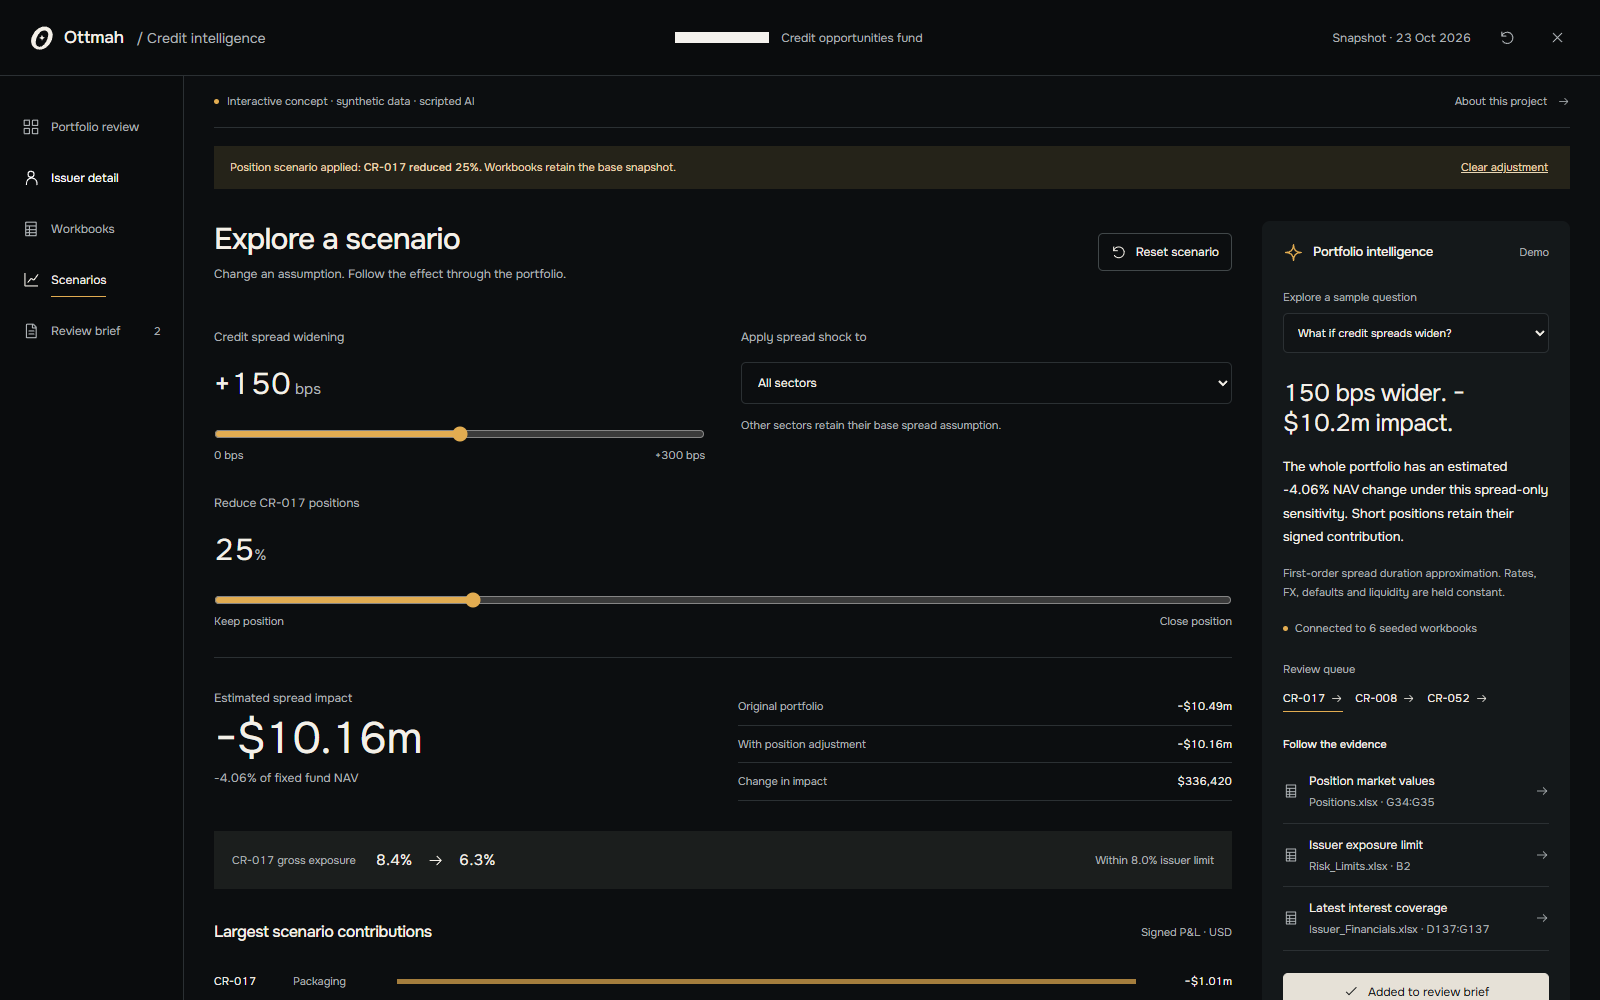This screenshot has height=1000, width=1600.
Task: Click the Credit opportunities fund title
Action: pyautogui.click(x=852, y=38)
